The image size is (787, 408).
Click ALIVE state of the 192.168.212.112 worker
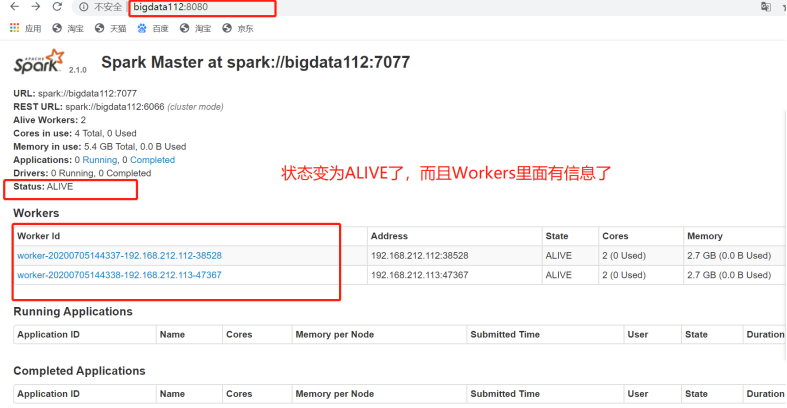[559, 256]
